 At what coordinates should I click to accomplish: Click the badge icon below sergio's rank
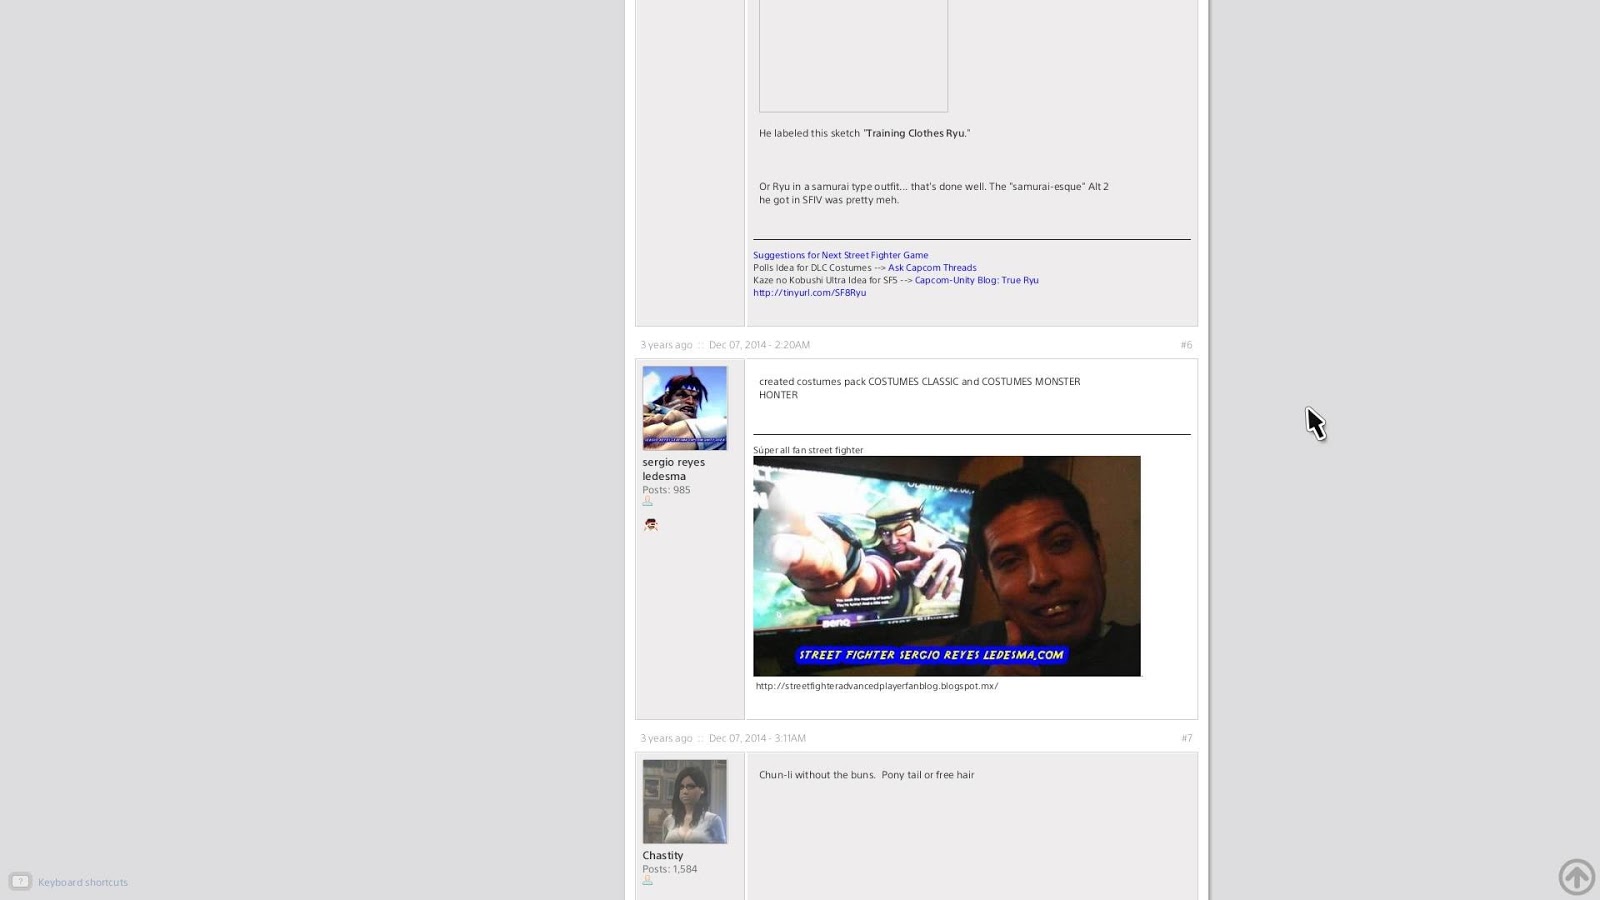(x=651, y=524)
